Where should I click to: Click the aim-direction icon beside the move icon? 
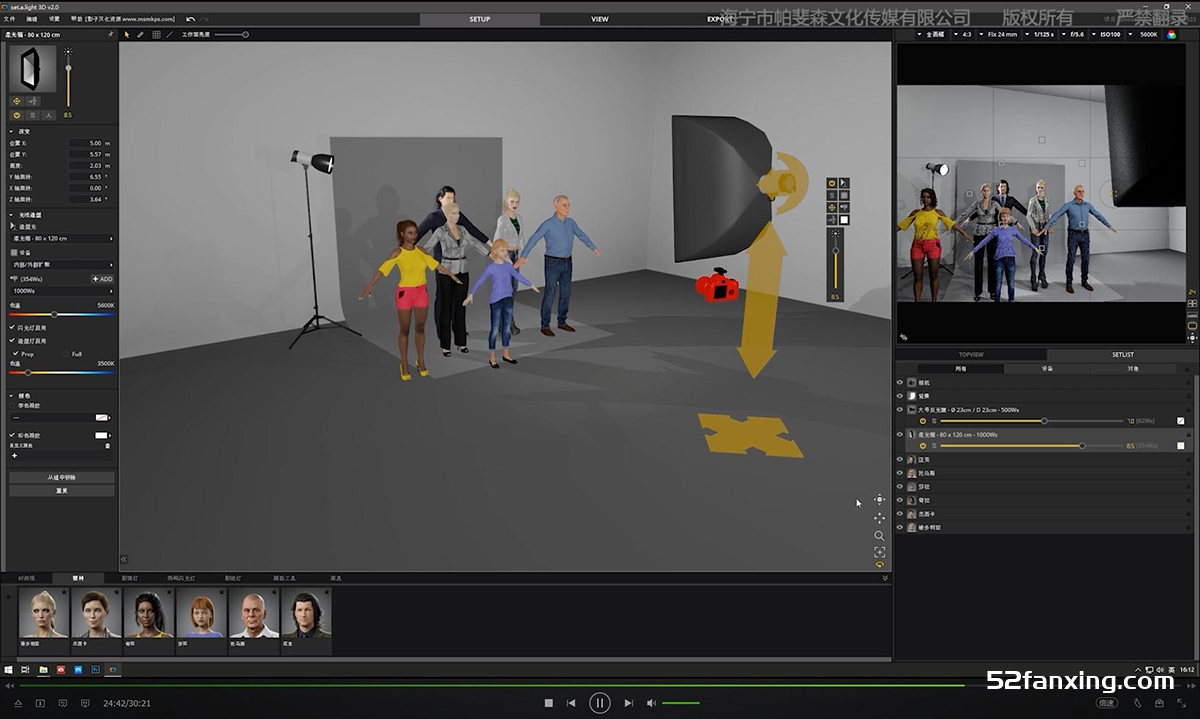(x=33, y=101)
